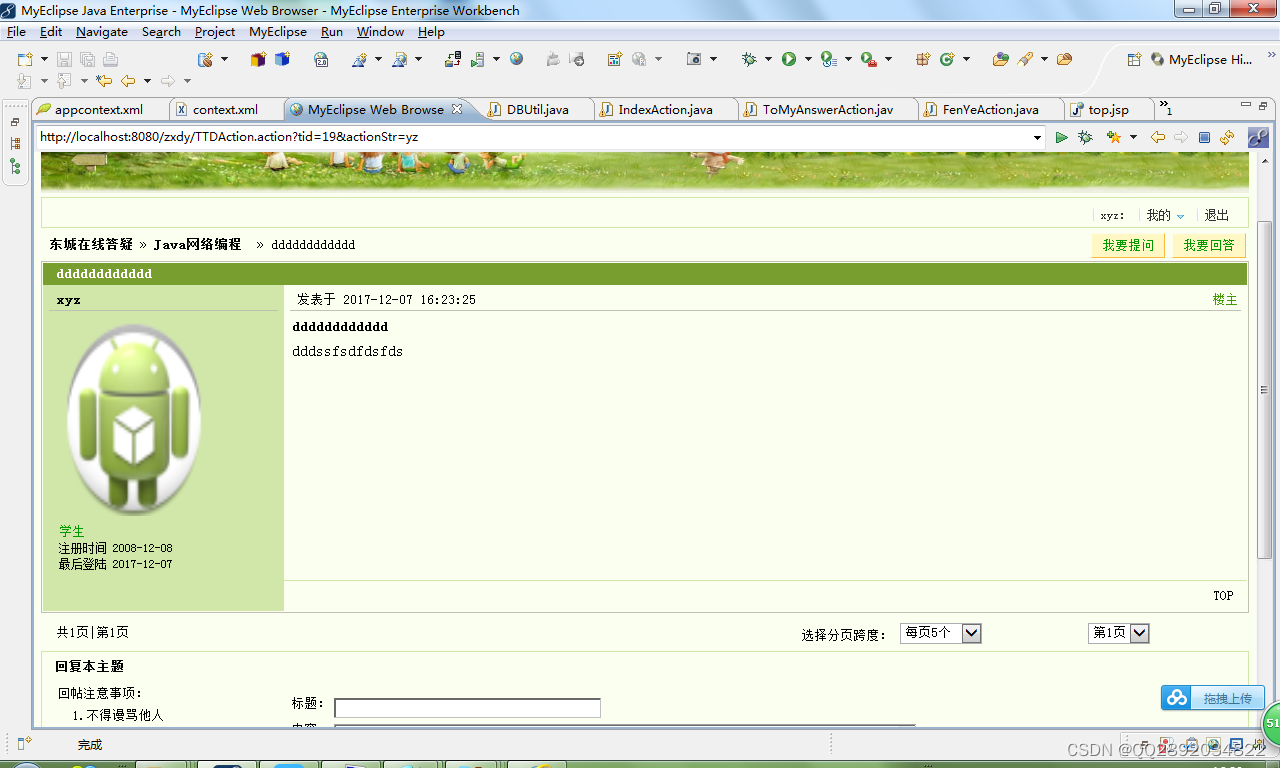Screen dimensions: 1280x768
Task: Select the Search flashlight icon in the toolbar
Action: 1027,59
